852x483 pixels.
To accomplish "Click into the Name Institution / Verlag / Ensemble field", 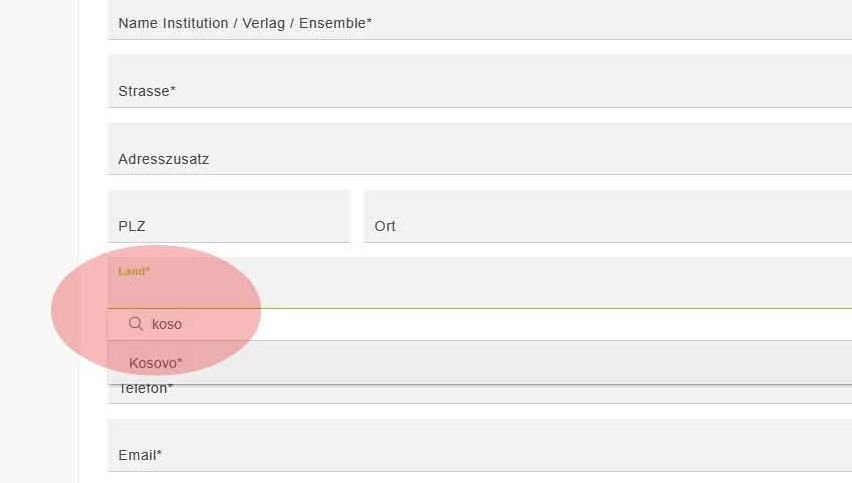I will 480,20.
